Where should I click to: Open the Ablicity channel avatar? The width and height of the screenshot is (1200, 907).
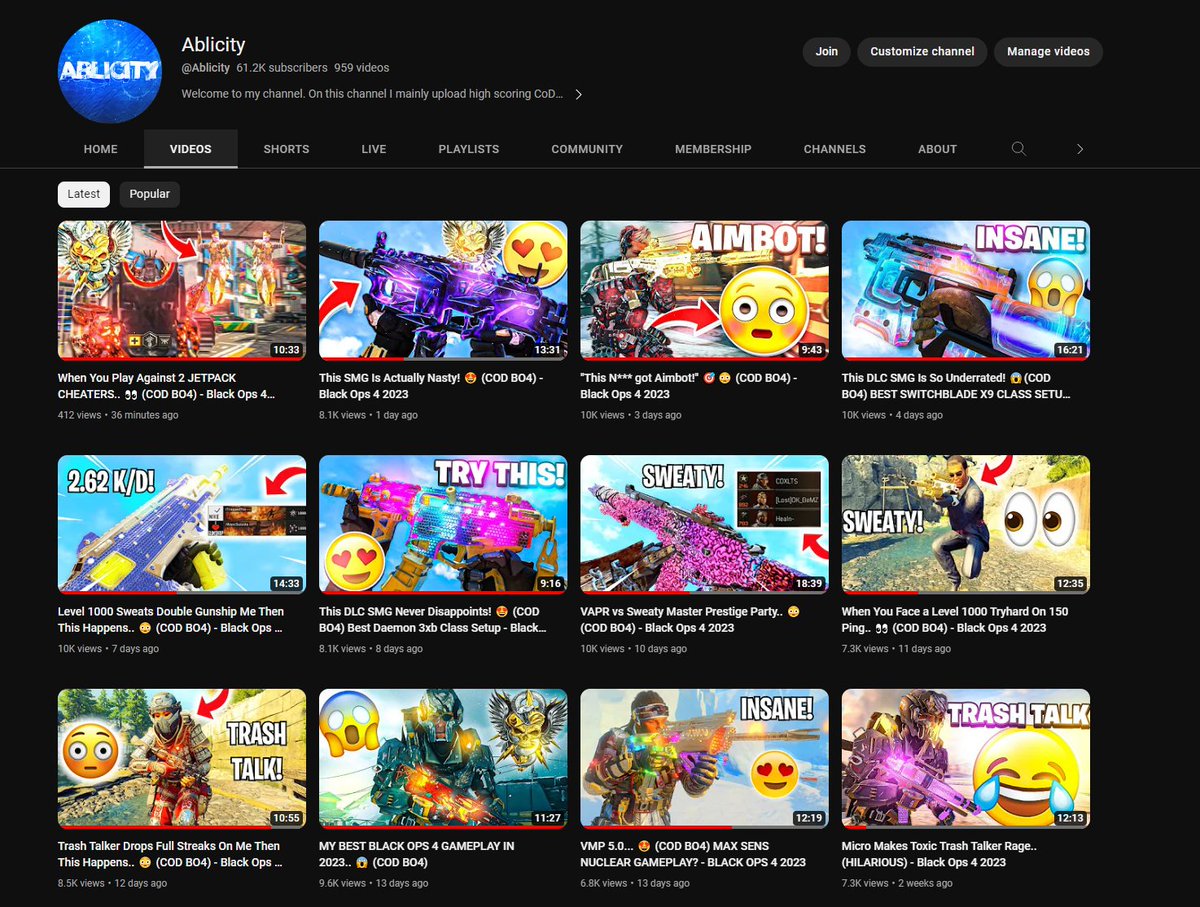pos(110,71)
